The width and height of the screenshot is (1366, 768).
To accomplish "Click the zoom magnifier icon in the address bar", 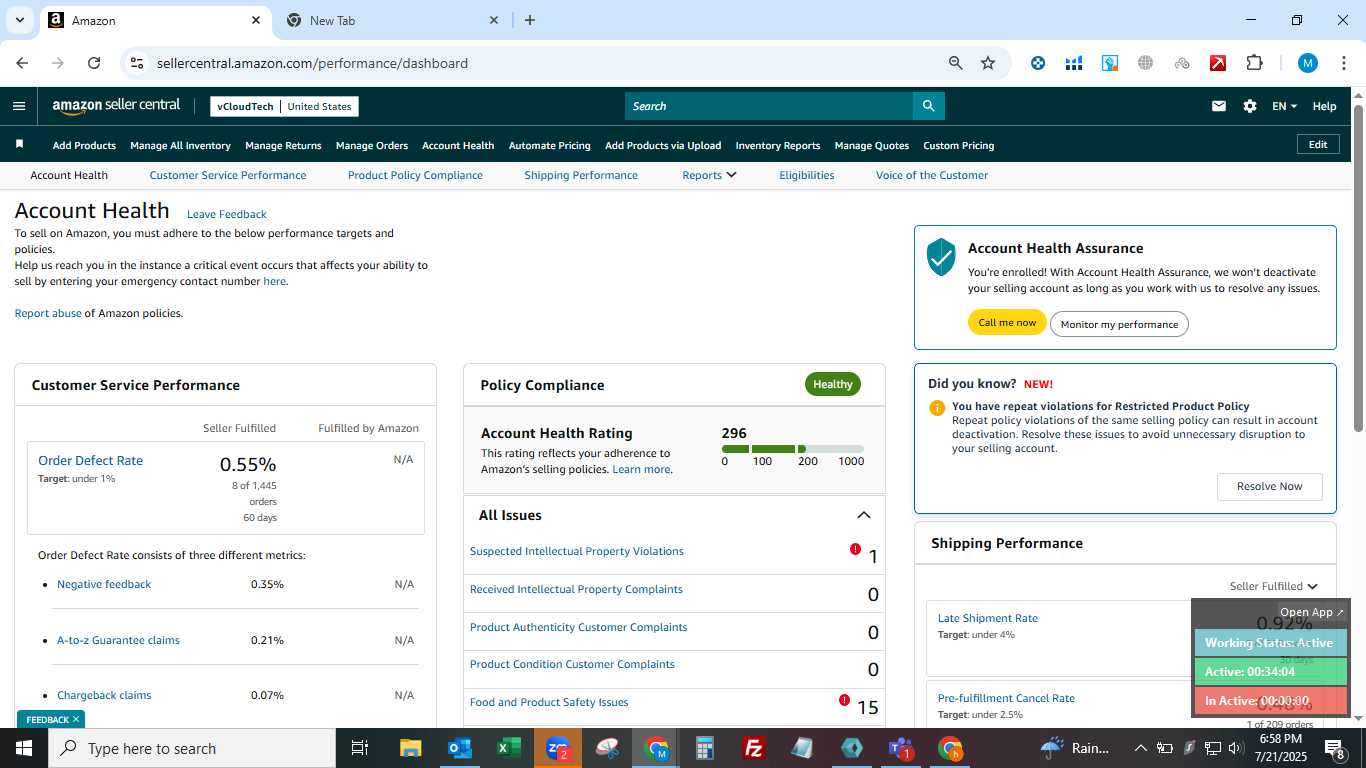I will 955,63.
